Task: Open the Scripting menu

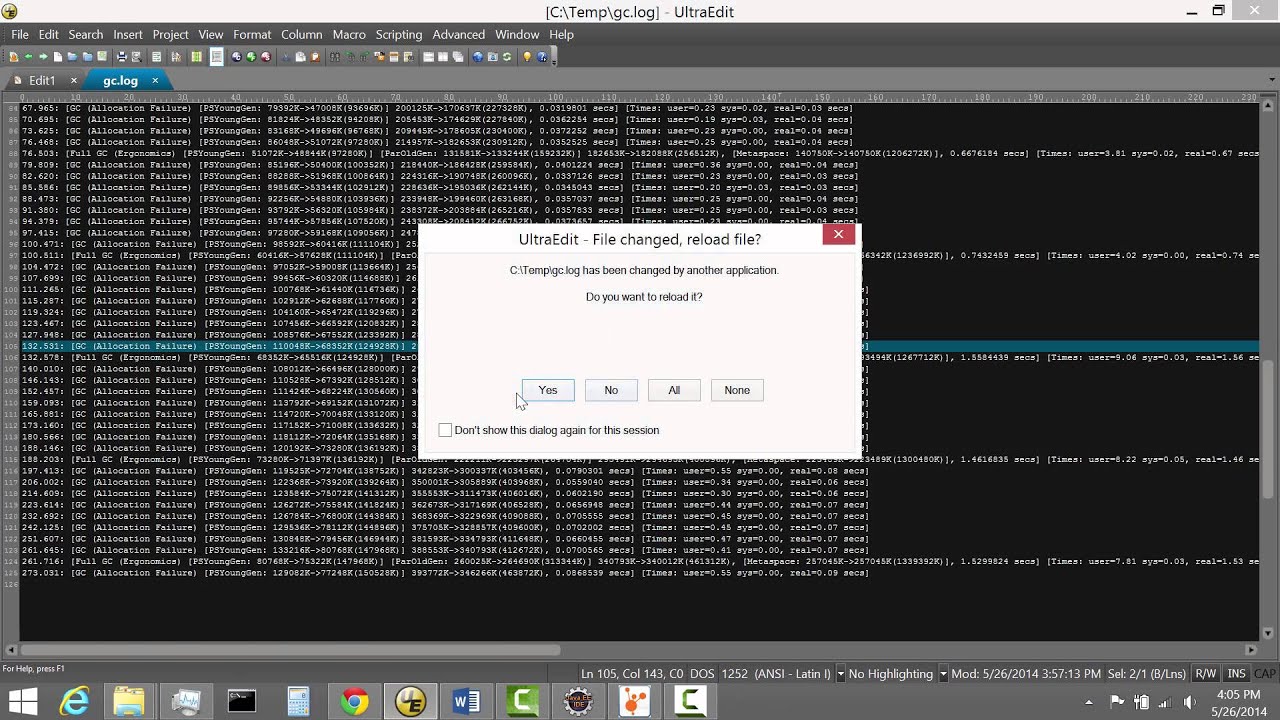Action: tap(398, 34)
